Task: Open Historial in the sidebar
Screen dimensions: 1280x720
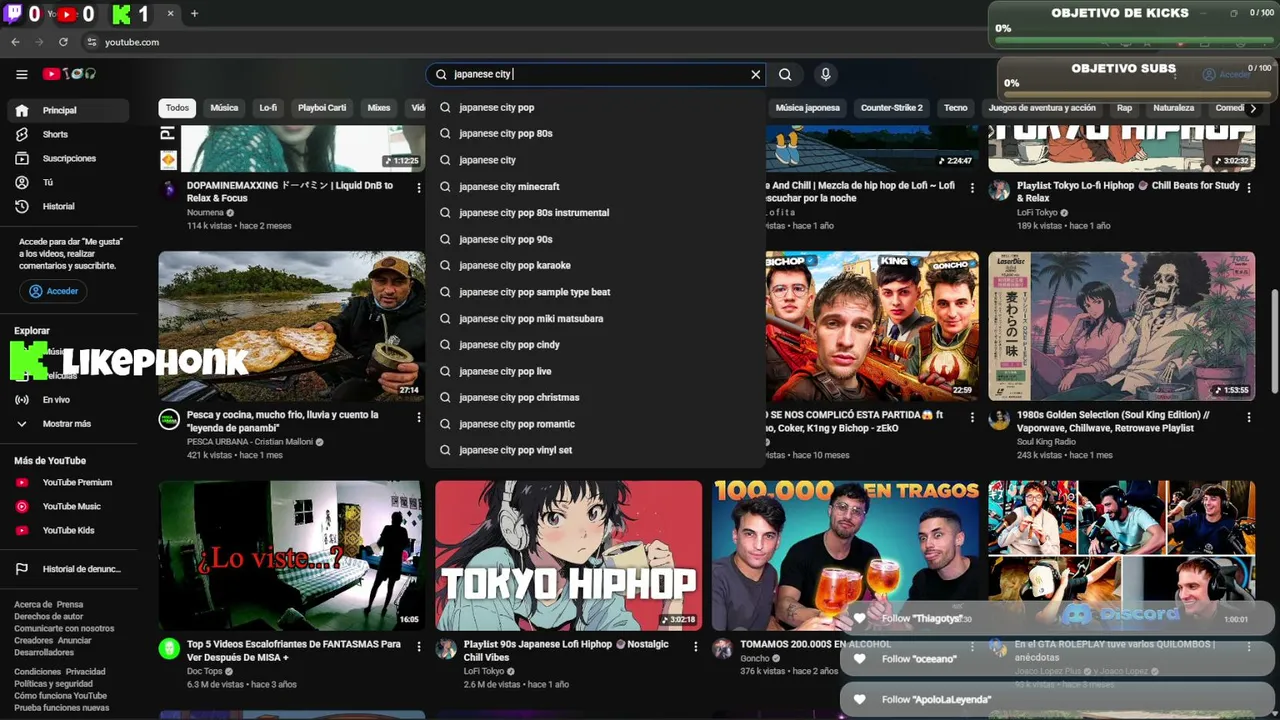Action: point(68,206)
